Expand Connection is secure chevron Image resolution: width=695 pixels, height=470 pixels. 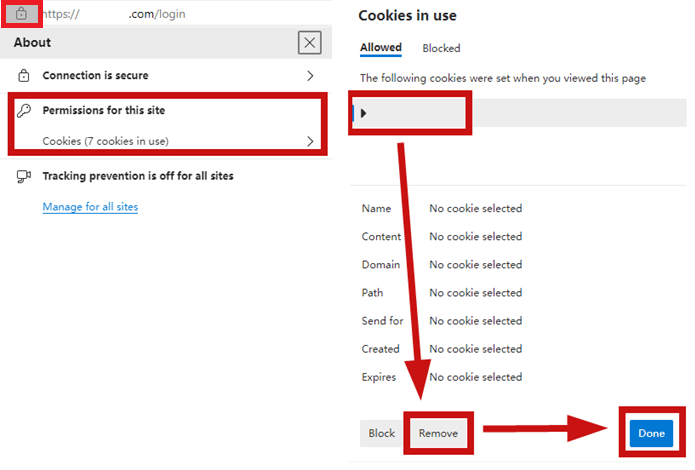(x=310, y=76)
